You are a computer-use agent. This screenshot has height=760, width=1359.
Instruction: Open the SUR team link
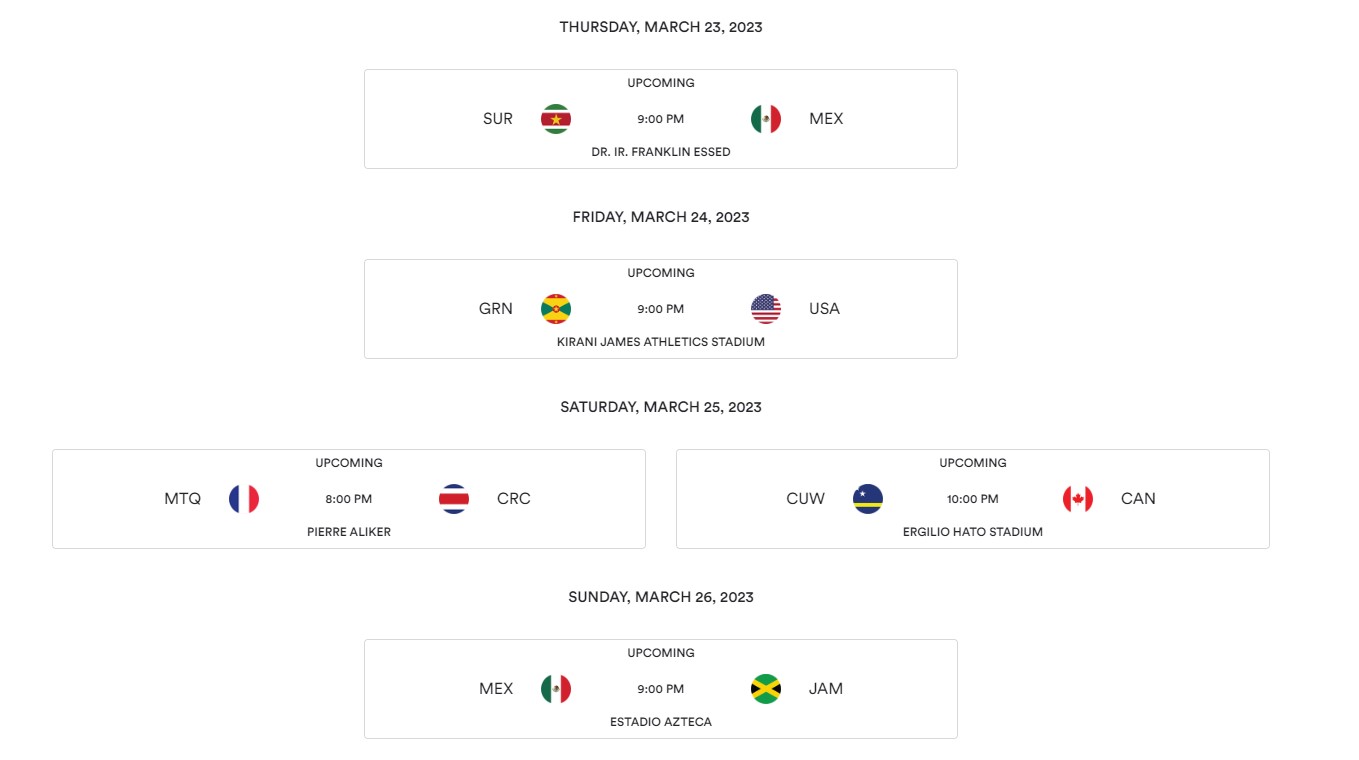(498, 119)
